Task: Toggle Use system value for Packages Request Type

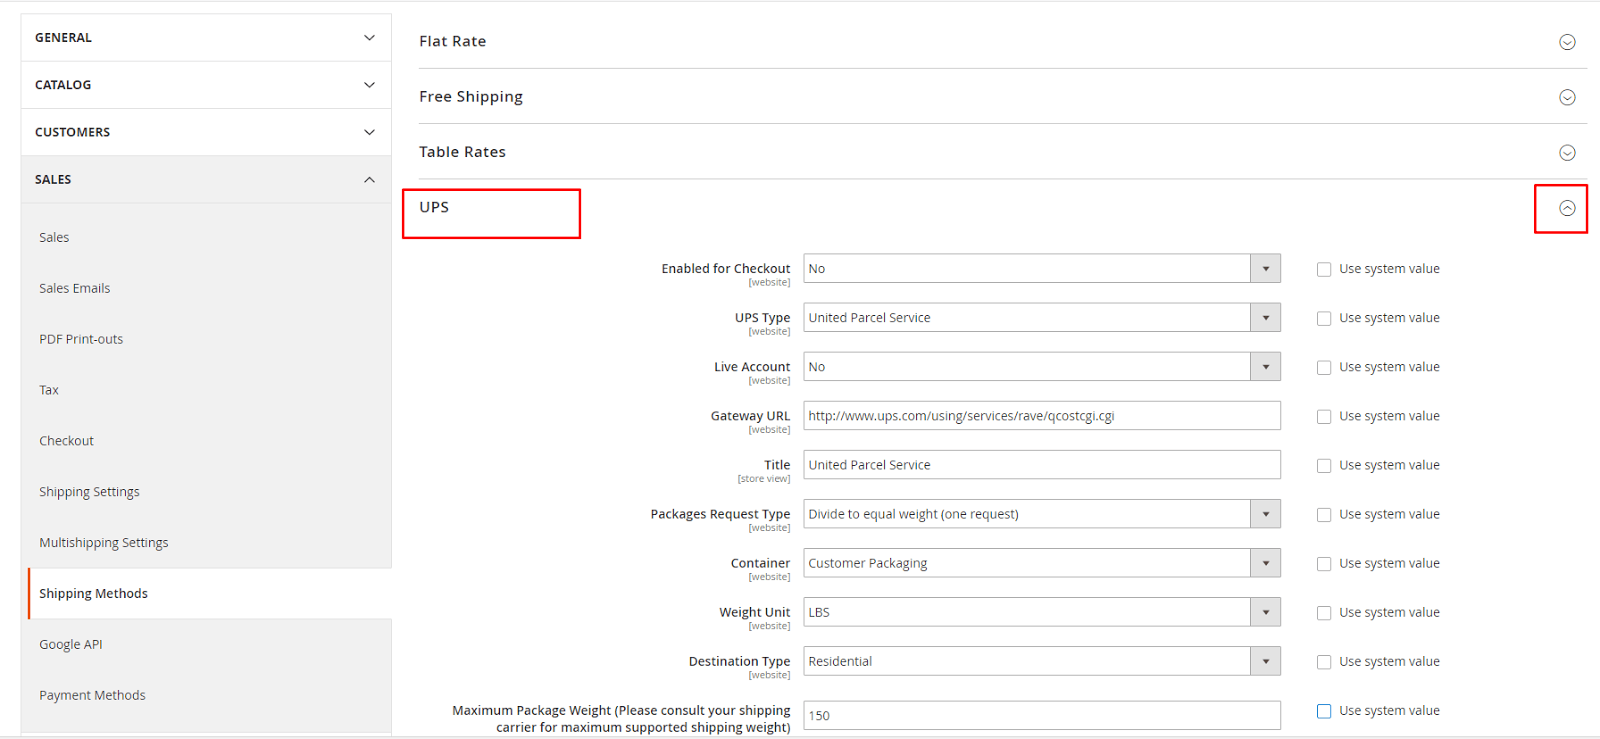Action: pyautogui.click(x=1324, y=514)
